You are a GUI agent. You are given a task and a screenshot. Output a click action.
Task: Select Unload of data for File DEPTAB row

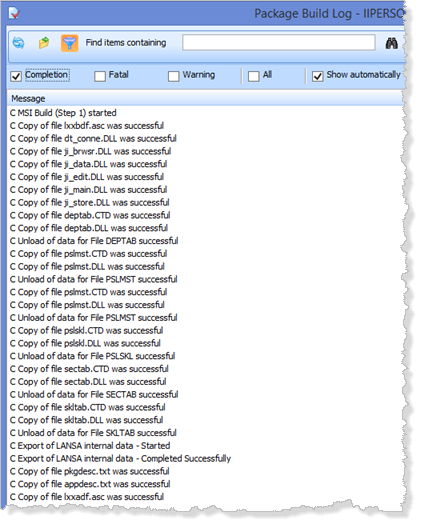click(205, 241)
